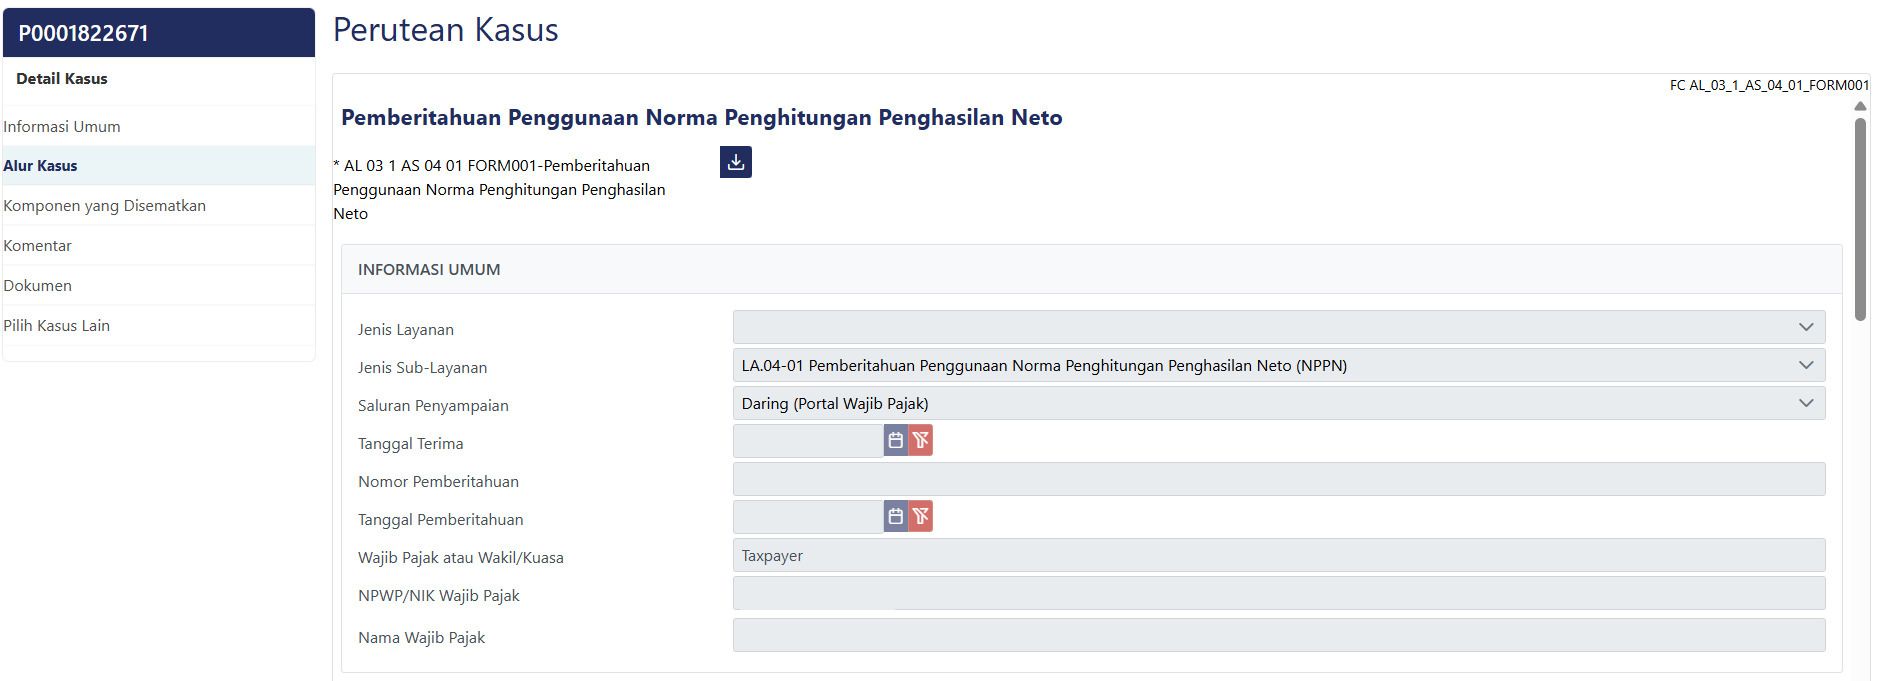Focus the Nomor Pemberitahuan input field
Image resolution: width=1881 pixels, height=681 pixels.
tap(1278, 479)
